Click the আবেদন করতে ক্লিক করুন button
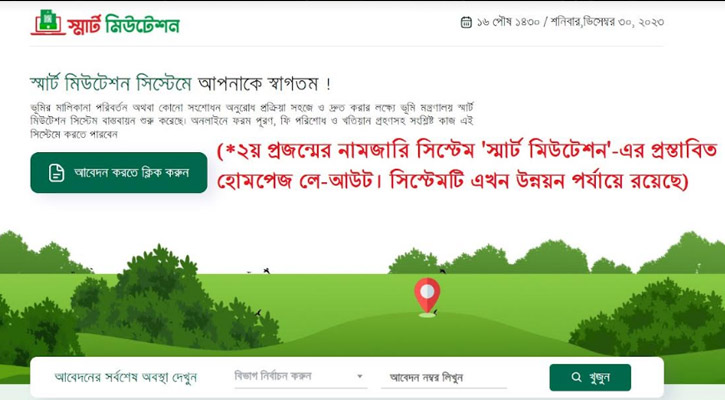Image resolution: width=725 pixels, height=400 pixels. pyautogui.click(x=119, y=172)
